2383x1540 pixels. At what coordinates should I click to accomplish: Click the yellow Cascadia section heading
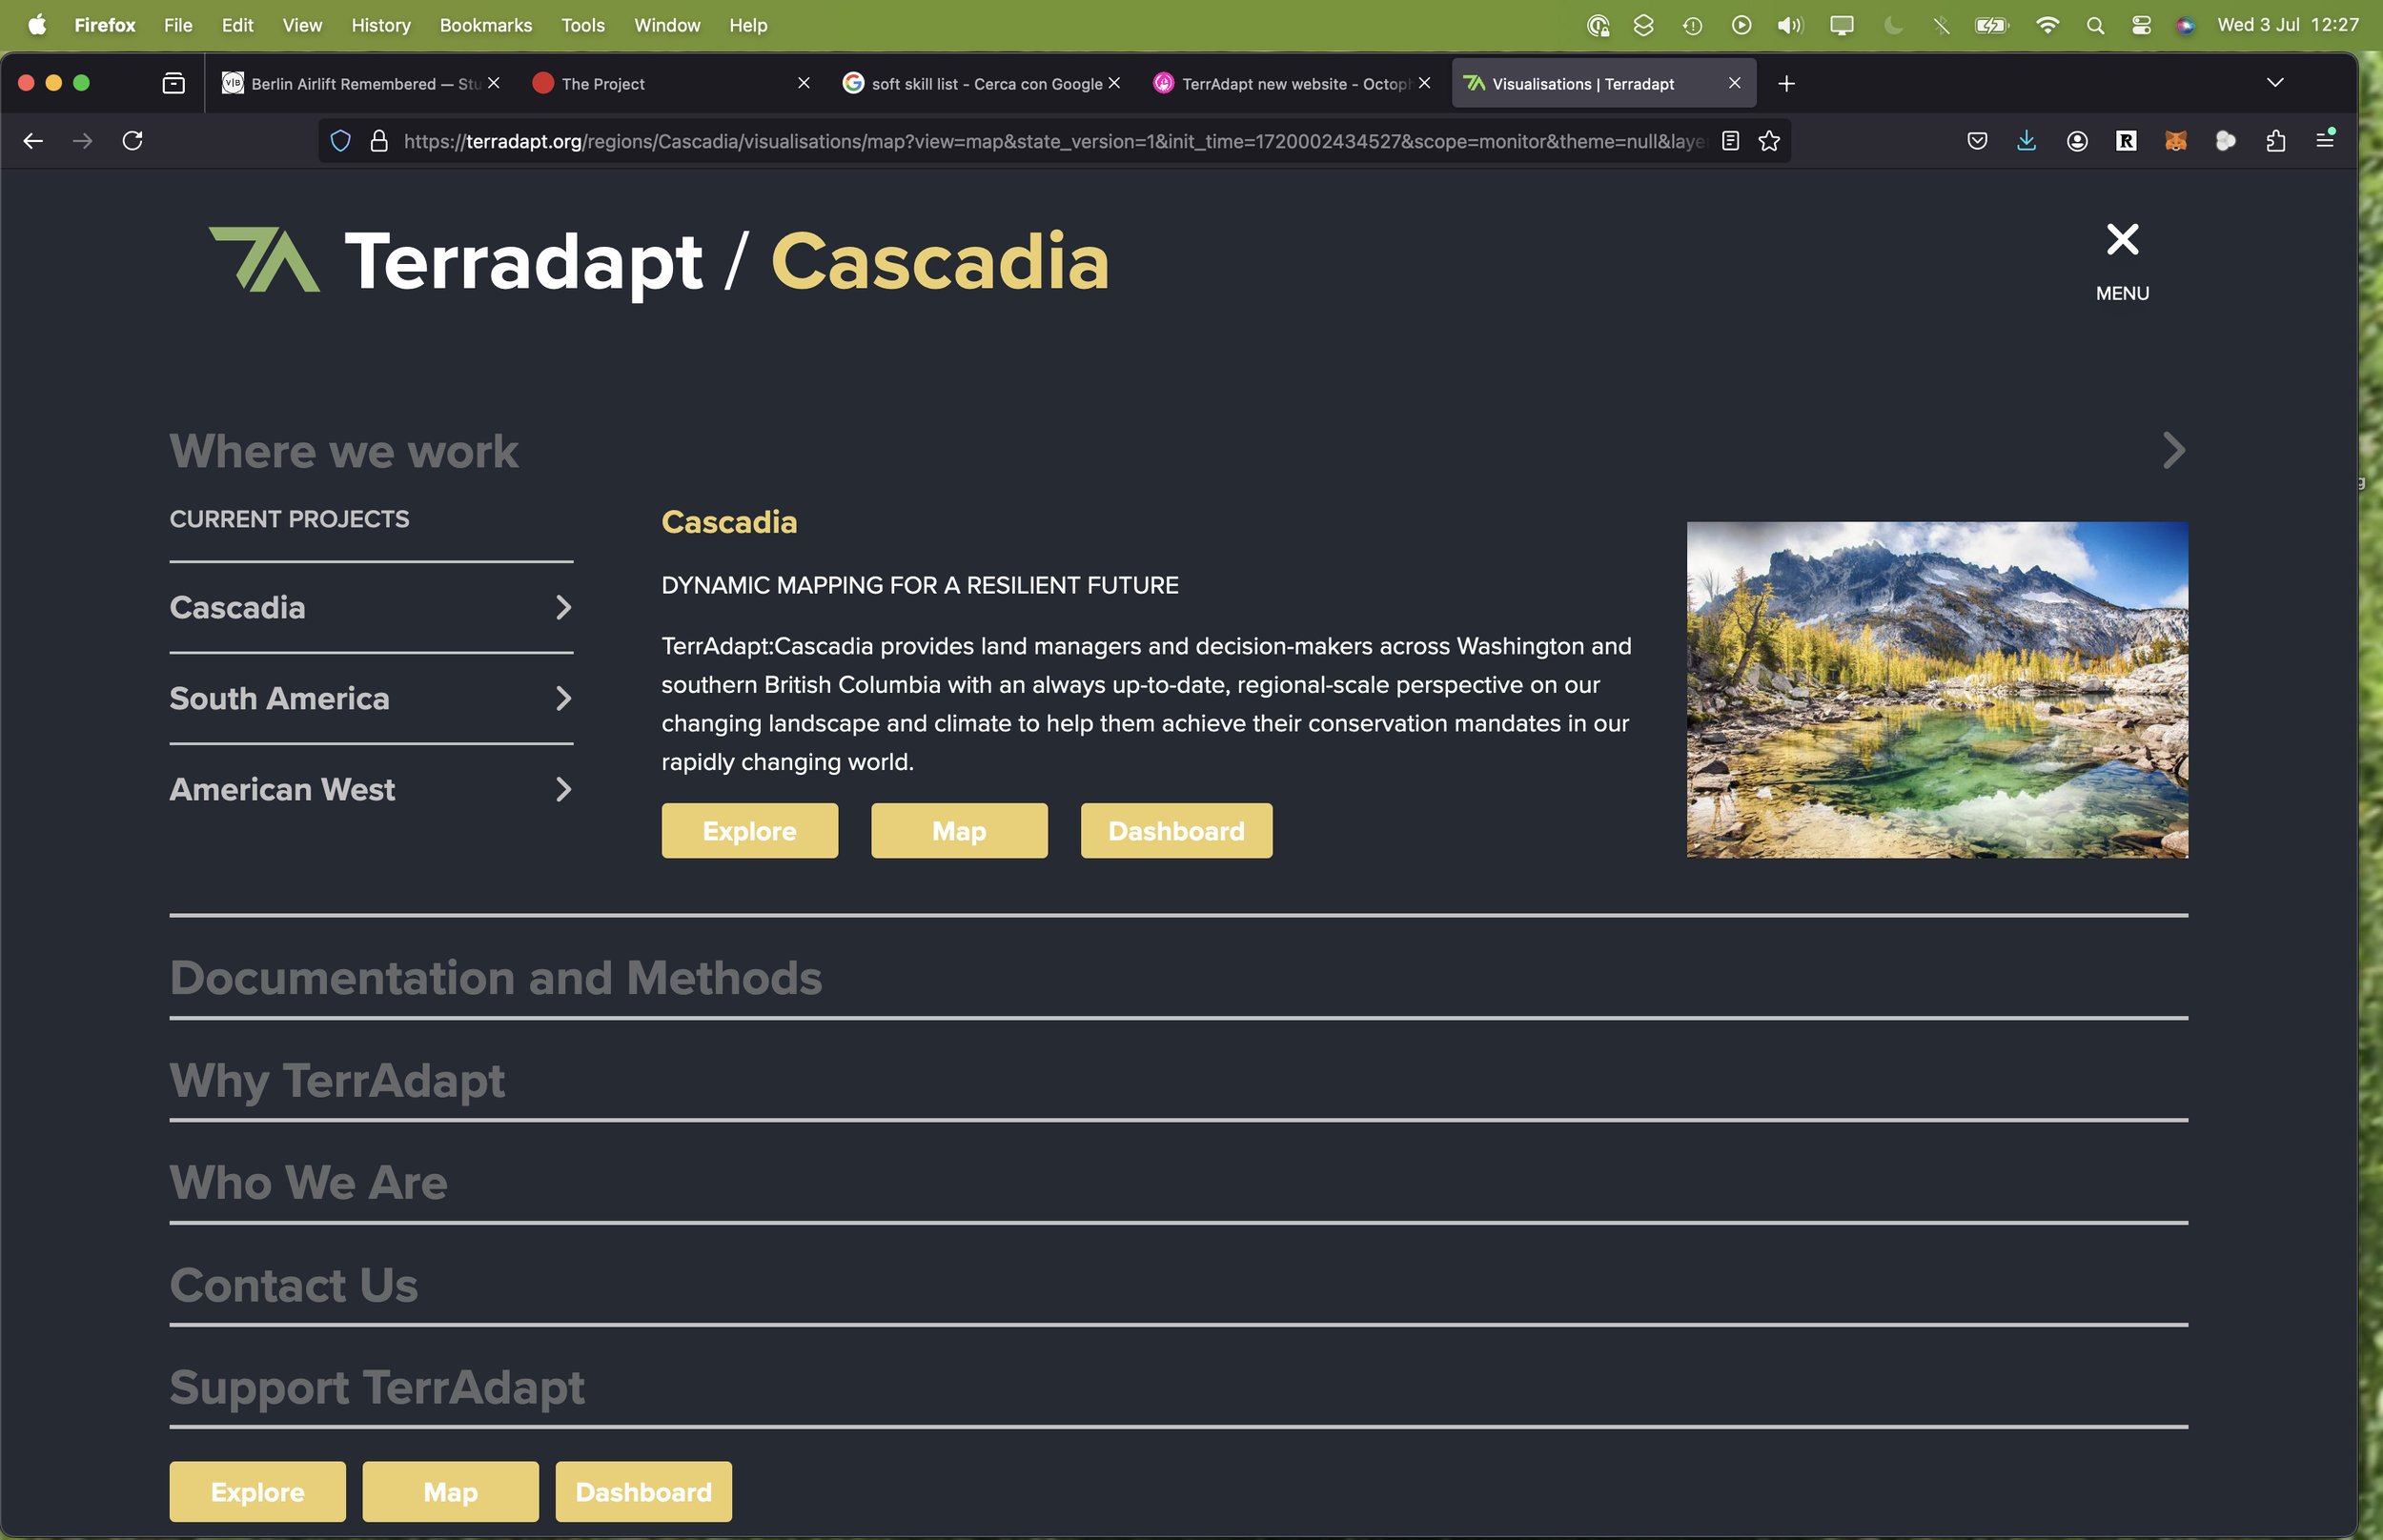tap(729, 522)
